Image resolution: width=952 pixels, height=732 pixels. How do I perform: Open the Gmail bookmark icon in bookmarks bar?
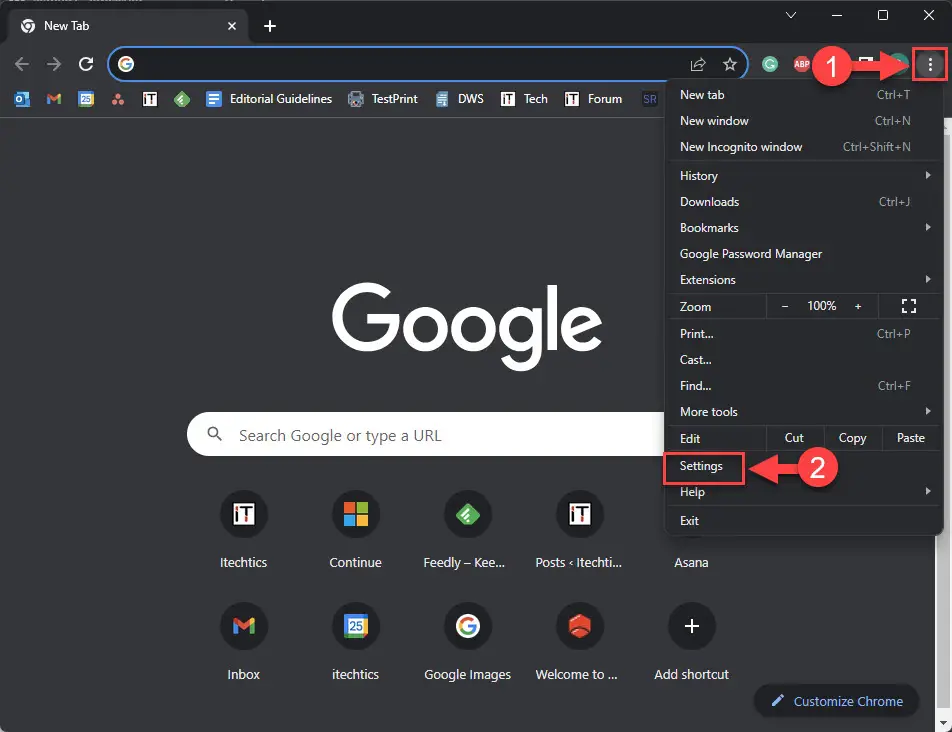point(54,98)
